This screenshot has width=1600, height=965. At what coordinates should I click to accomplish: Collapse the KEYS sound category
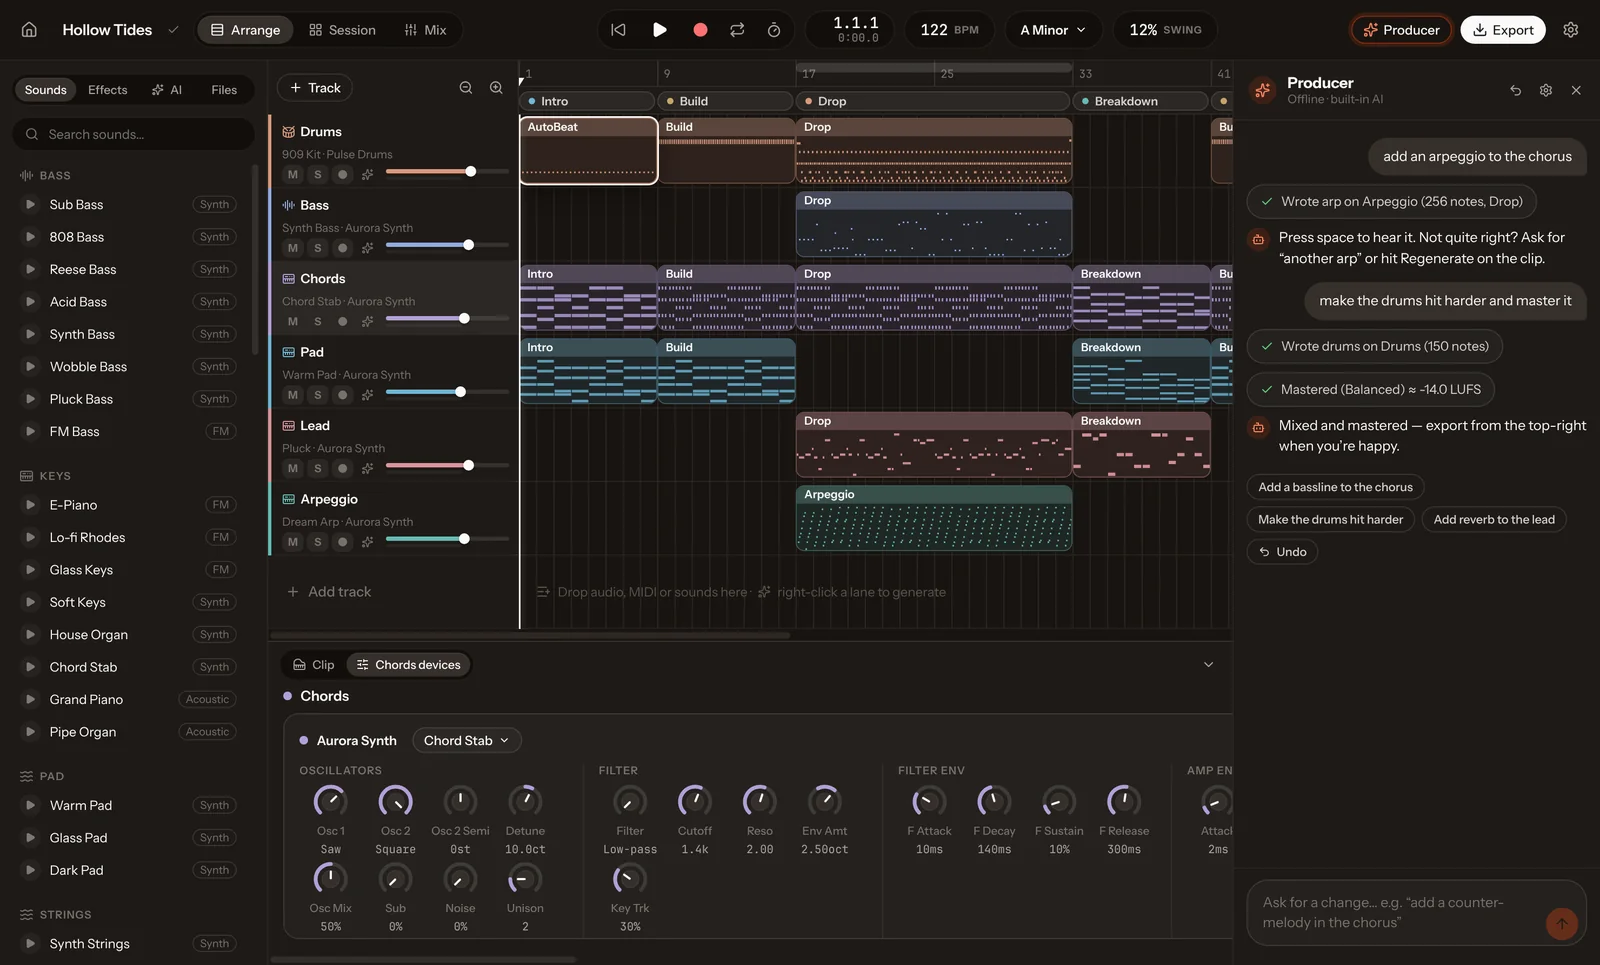[x=45, y=476]
